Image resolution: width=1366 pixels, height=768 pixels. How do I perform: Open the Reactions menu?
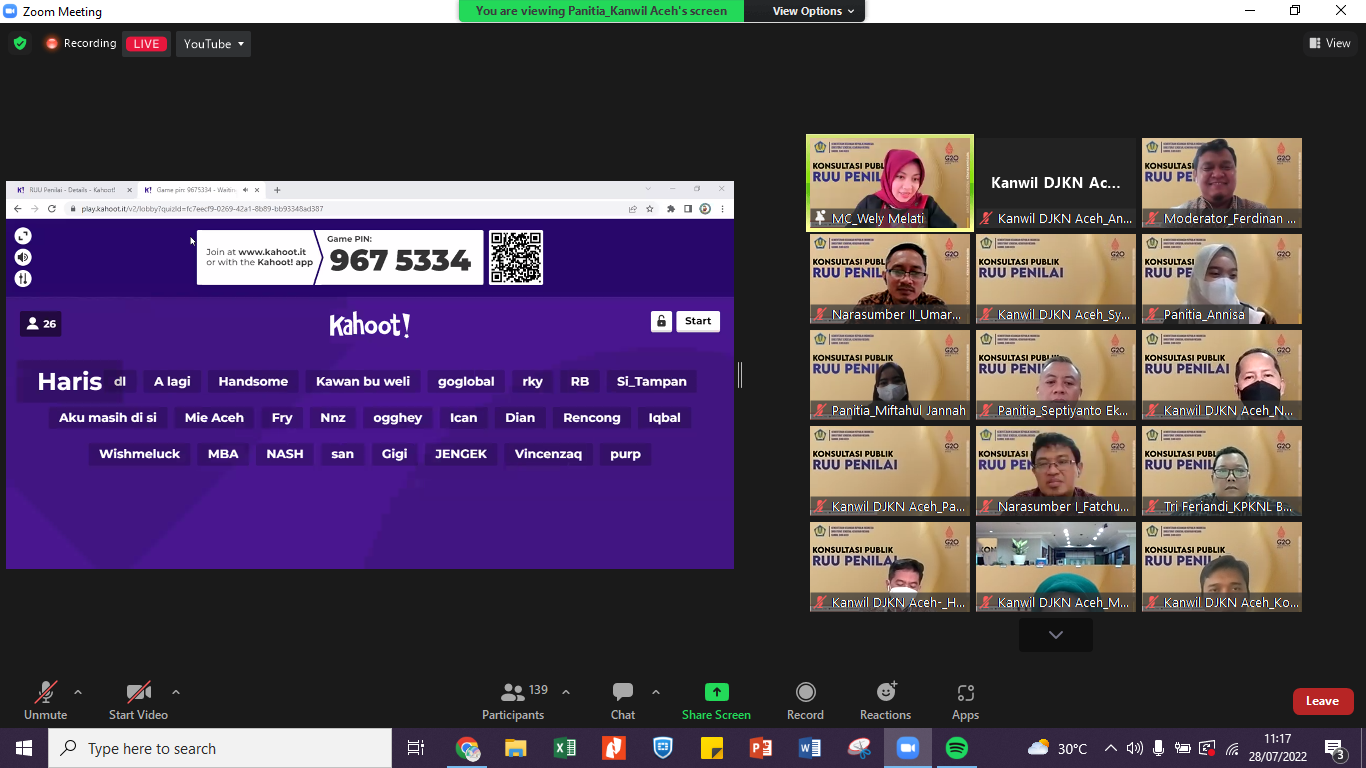point(885,692)
